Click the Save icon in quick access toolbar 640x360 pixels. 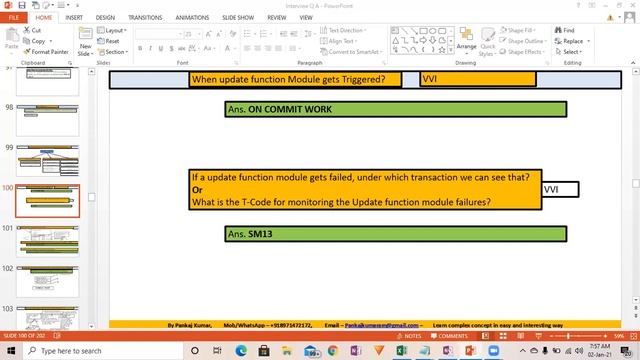pyautogui.click(x=22, y=5)
